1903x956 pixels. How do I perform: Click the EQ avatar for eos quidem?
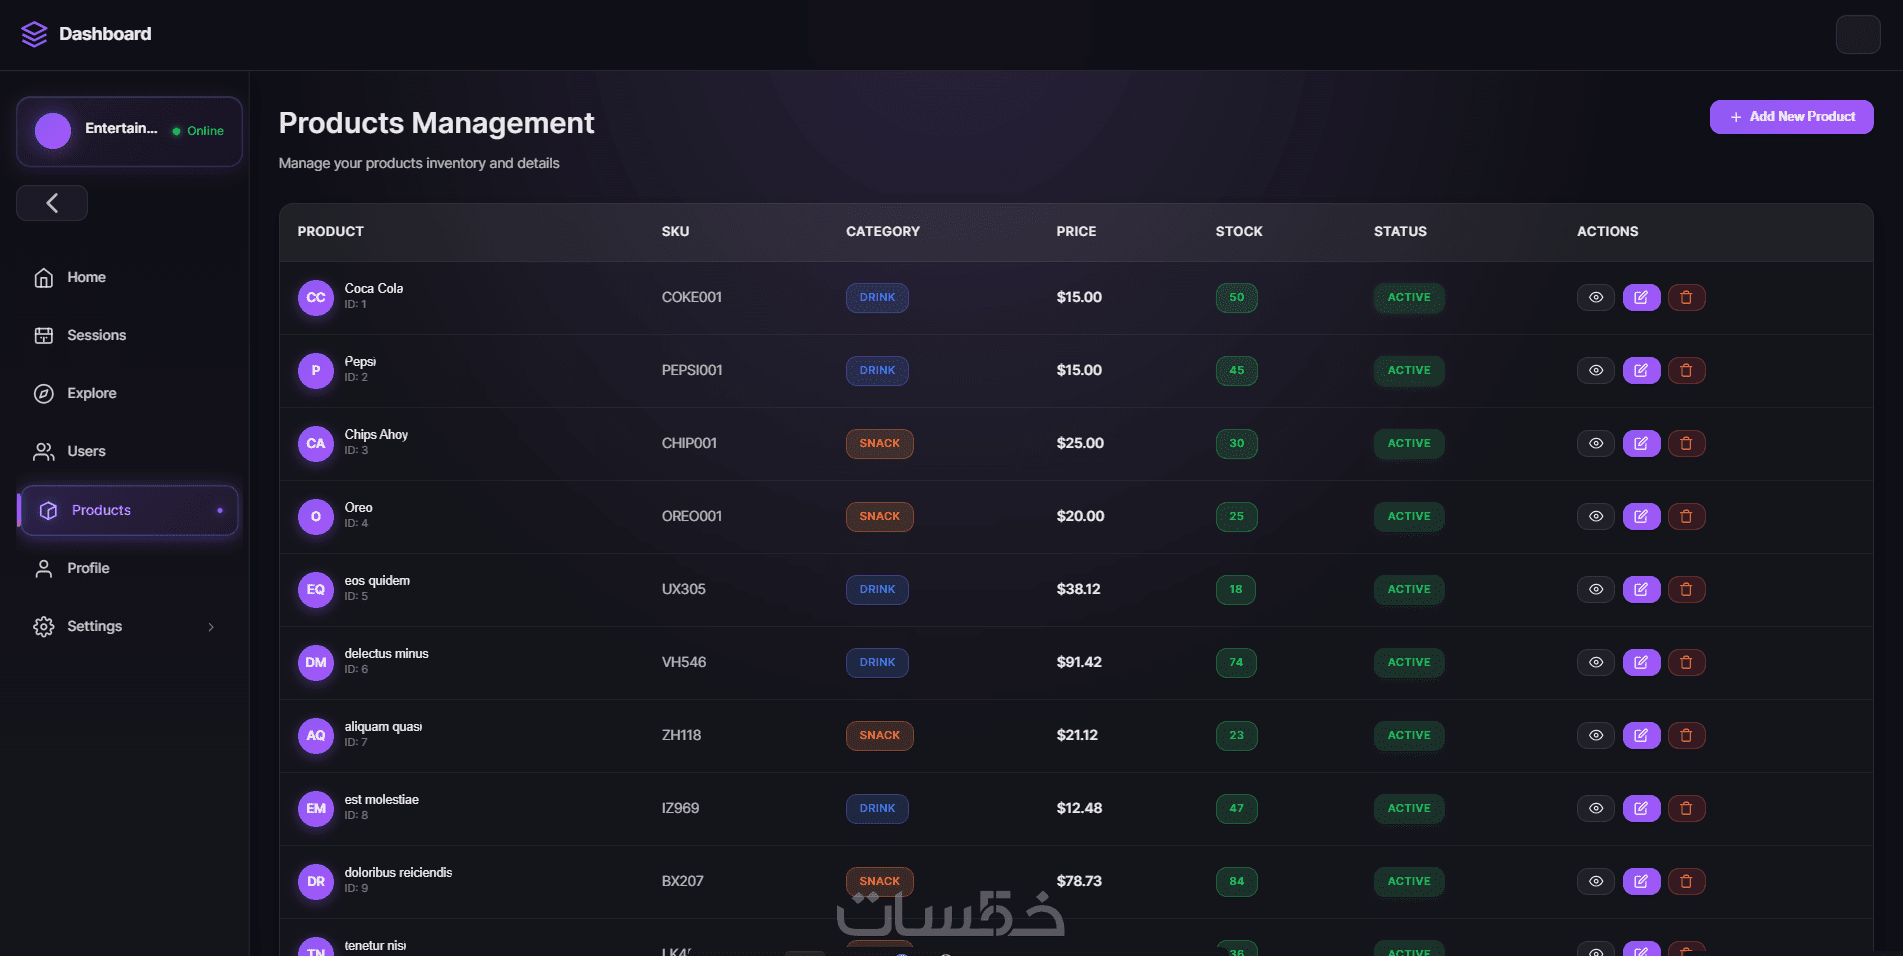tap(316, 590)
